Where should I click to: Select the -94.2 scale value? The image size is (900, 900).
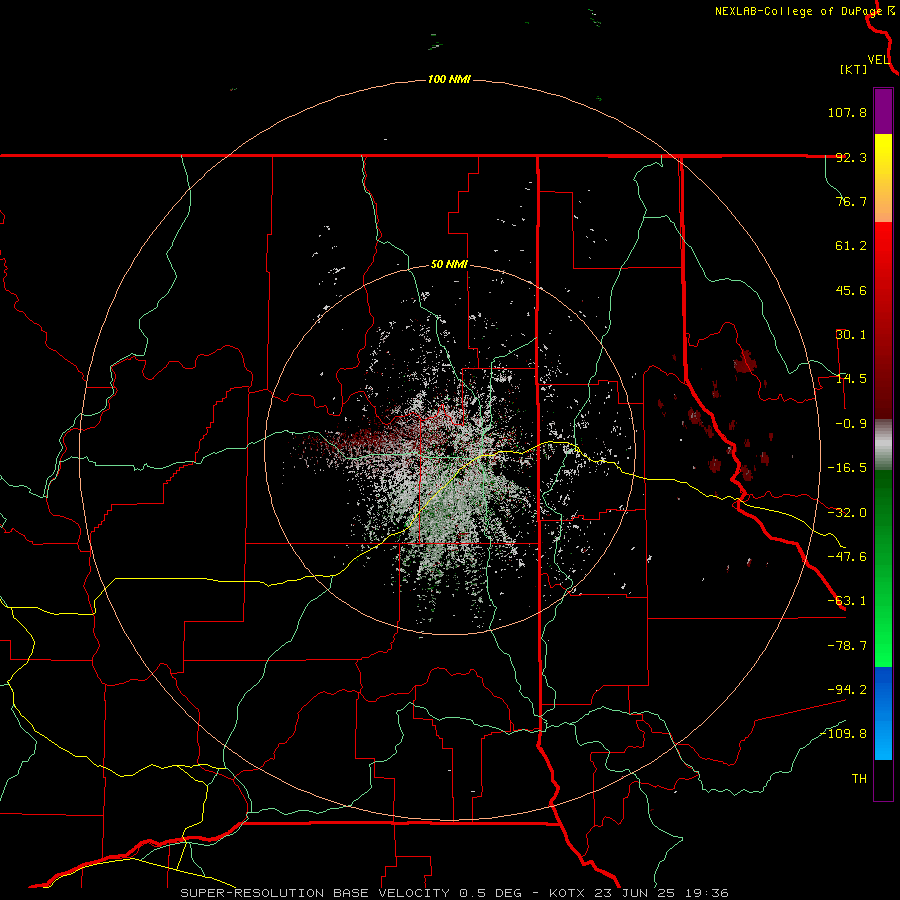(847, 689)
